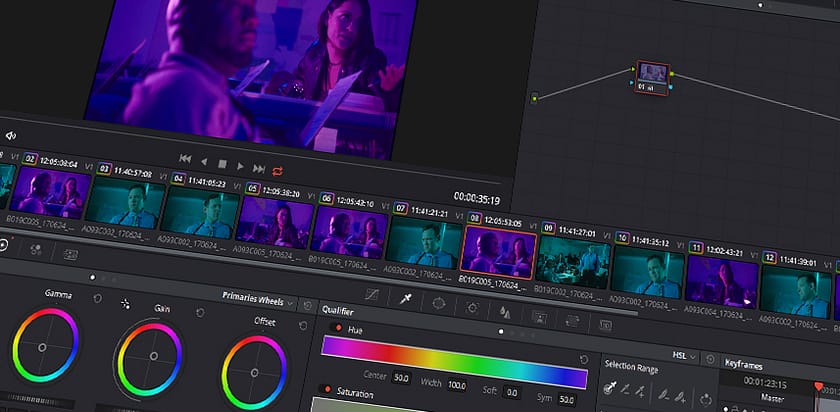Select clip 10 thumbnail at 11:41:35:12

647,272
